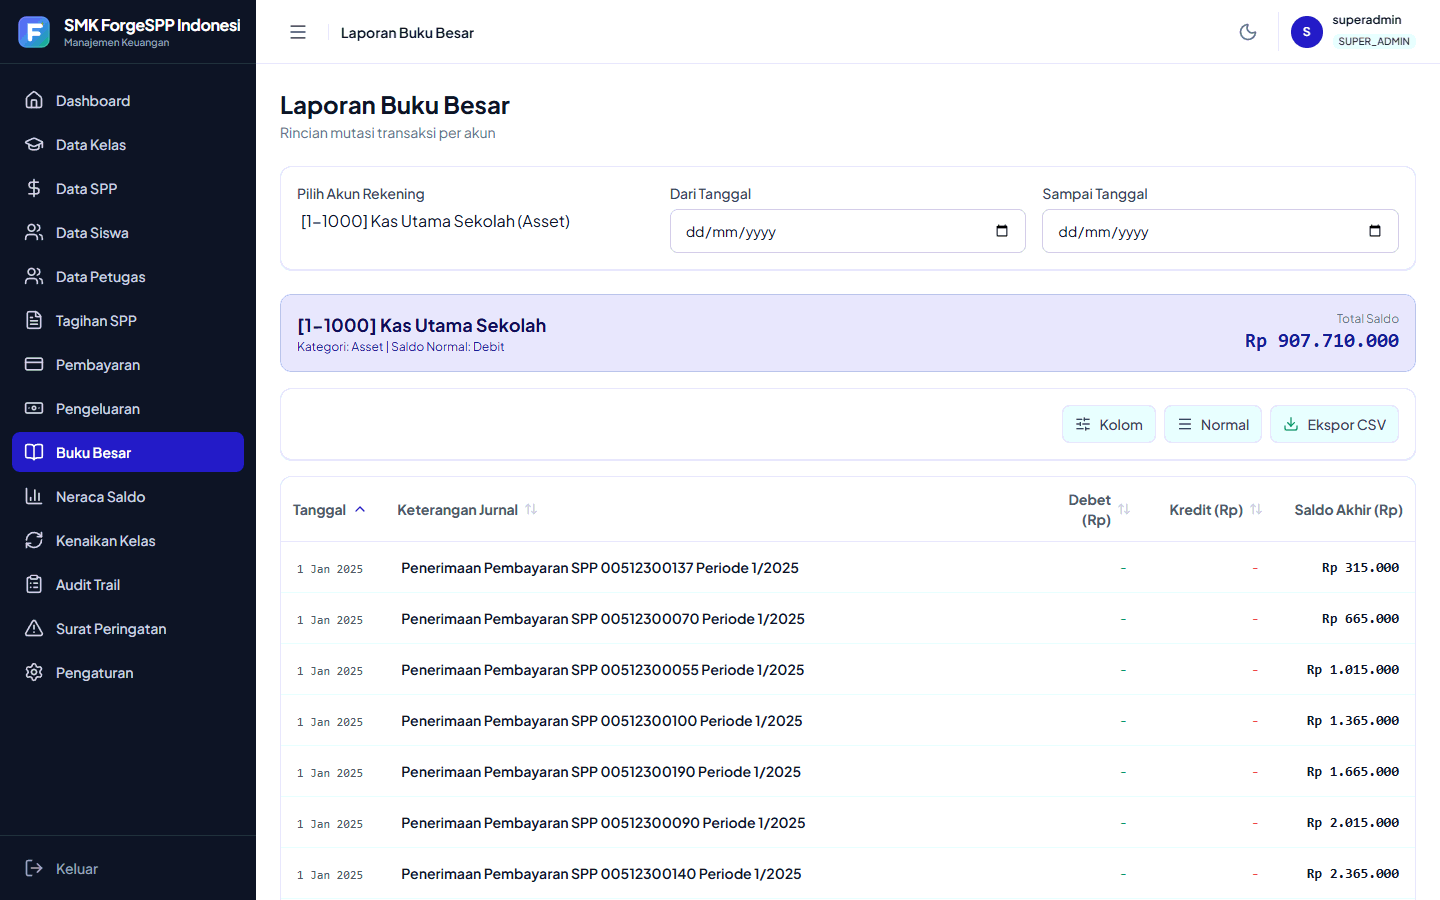This screenshot has height=900, width=1440.
Task: Click the sliders icon on Kolom button
Action: (1083, 424)
